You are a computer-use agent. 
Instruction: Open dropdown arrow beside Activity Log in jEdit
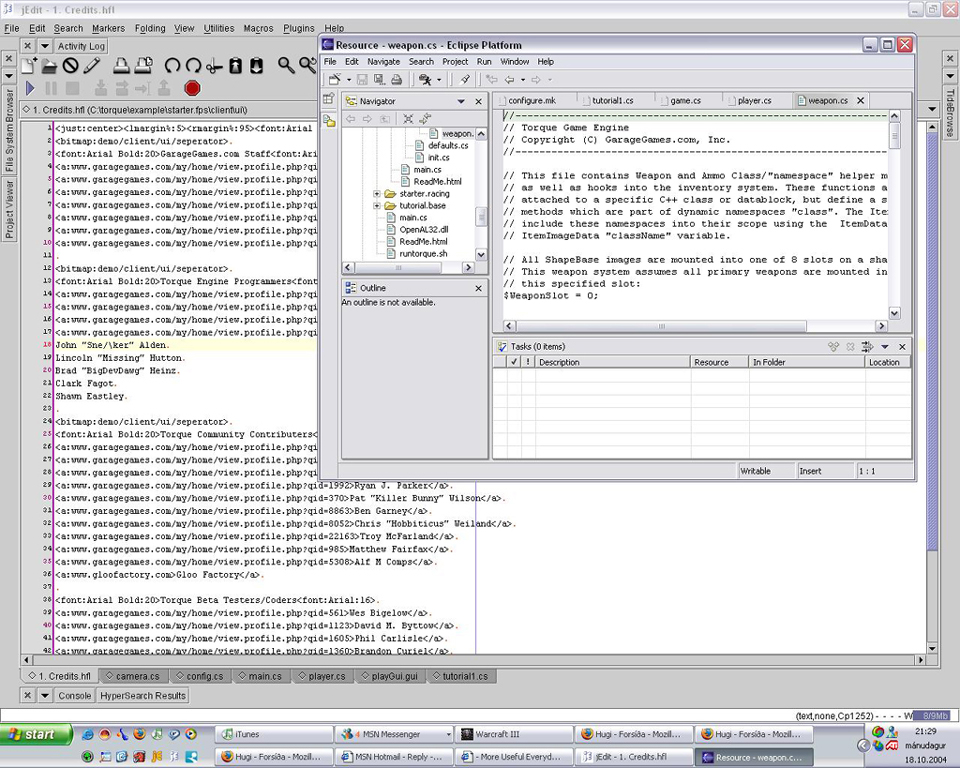(45, 46)
